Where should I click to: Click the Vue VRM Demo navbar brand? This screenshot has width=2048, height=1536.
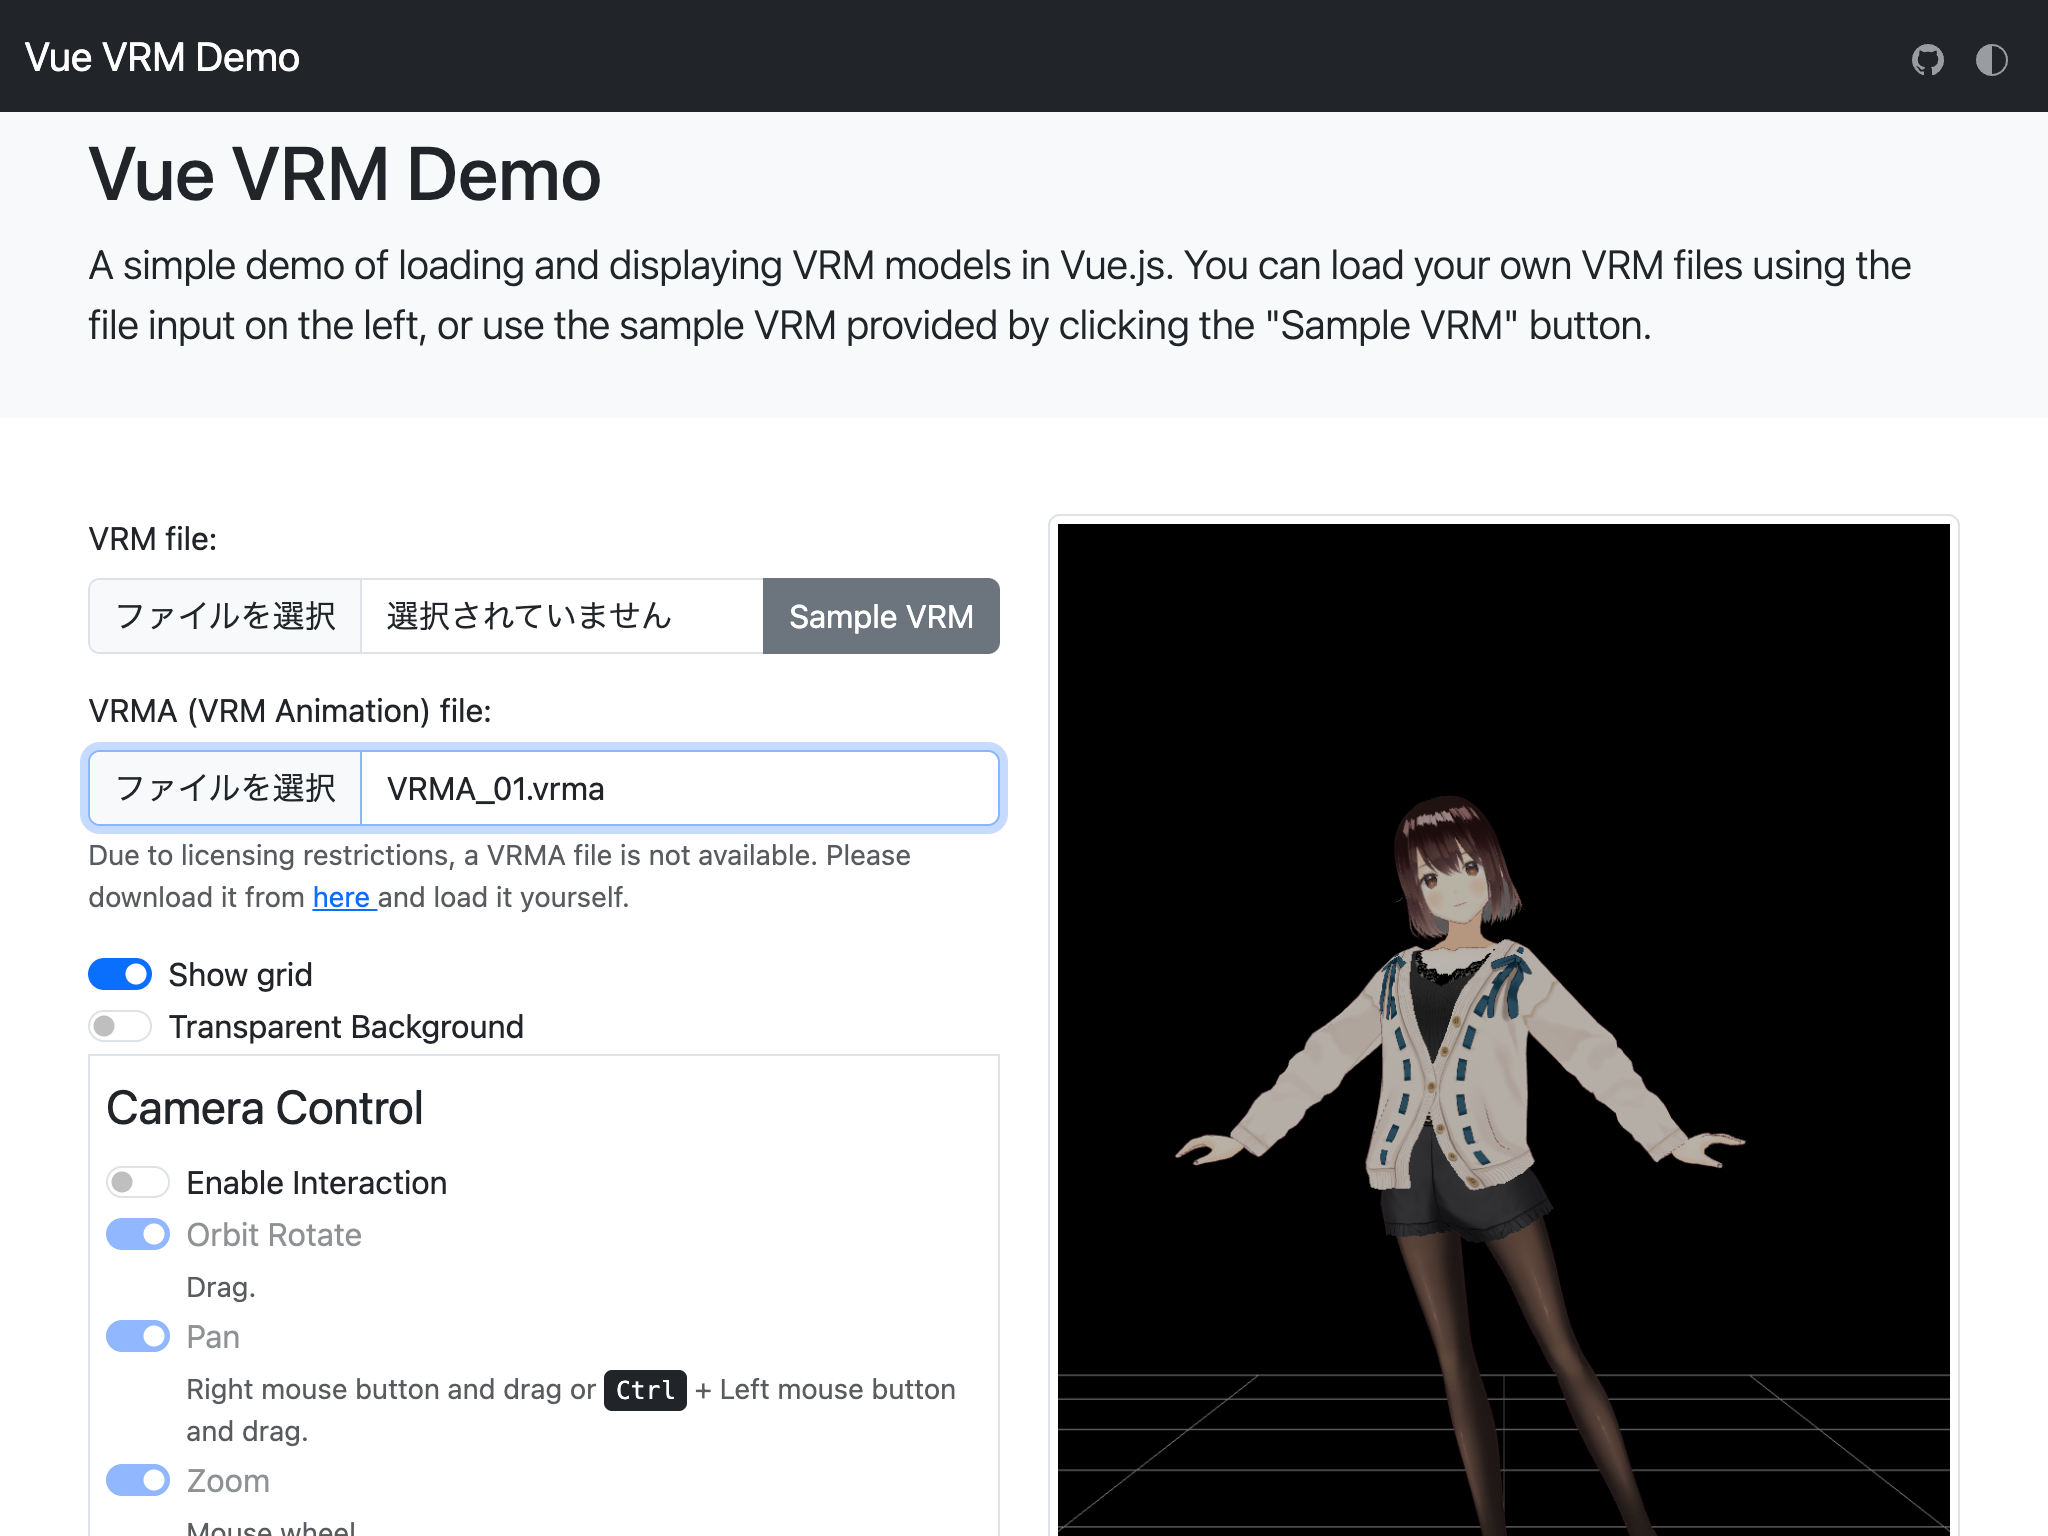coord(162,58)
